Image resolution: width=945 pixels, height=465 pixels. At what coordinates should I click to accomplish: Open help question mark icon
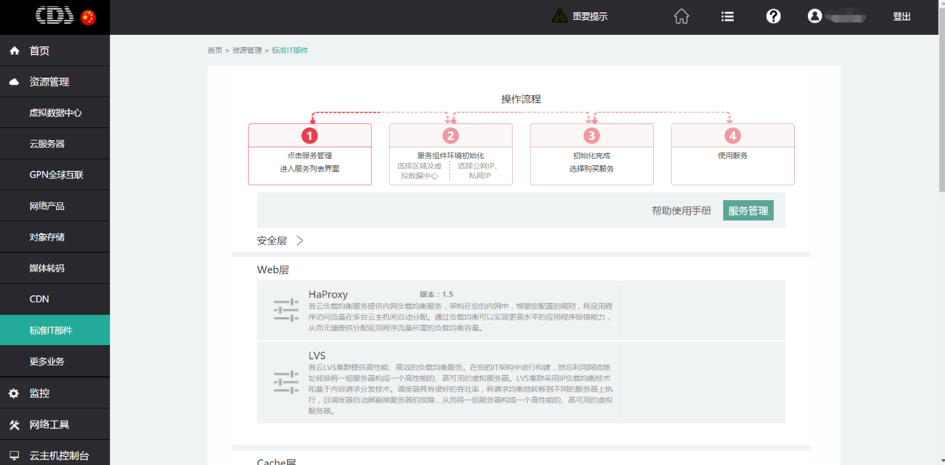click(x=773, y=17)
